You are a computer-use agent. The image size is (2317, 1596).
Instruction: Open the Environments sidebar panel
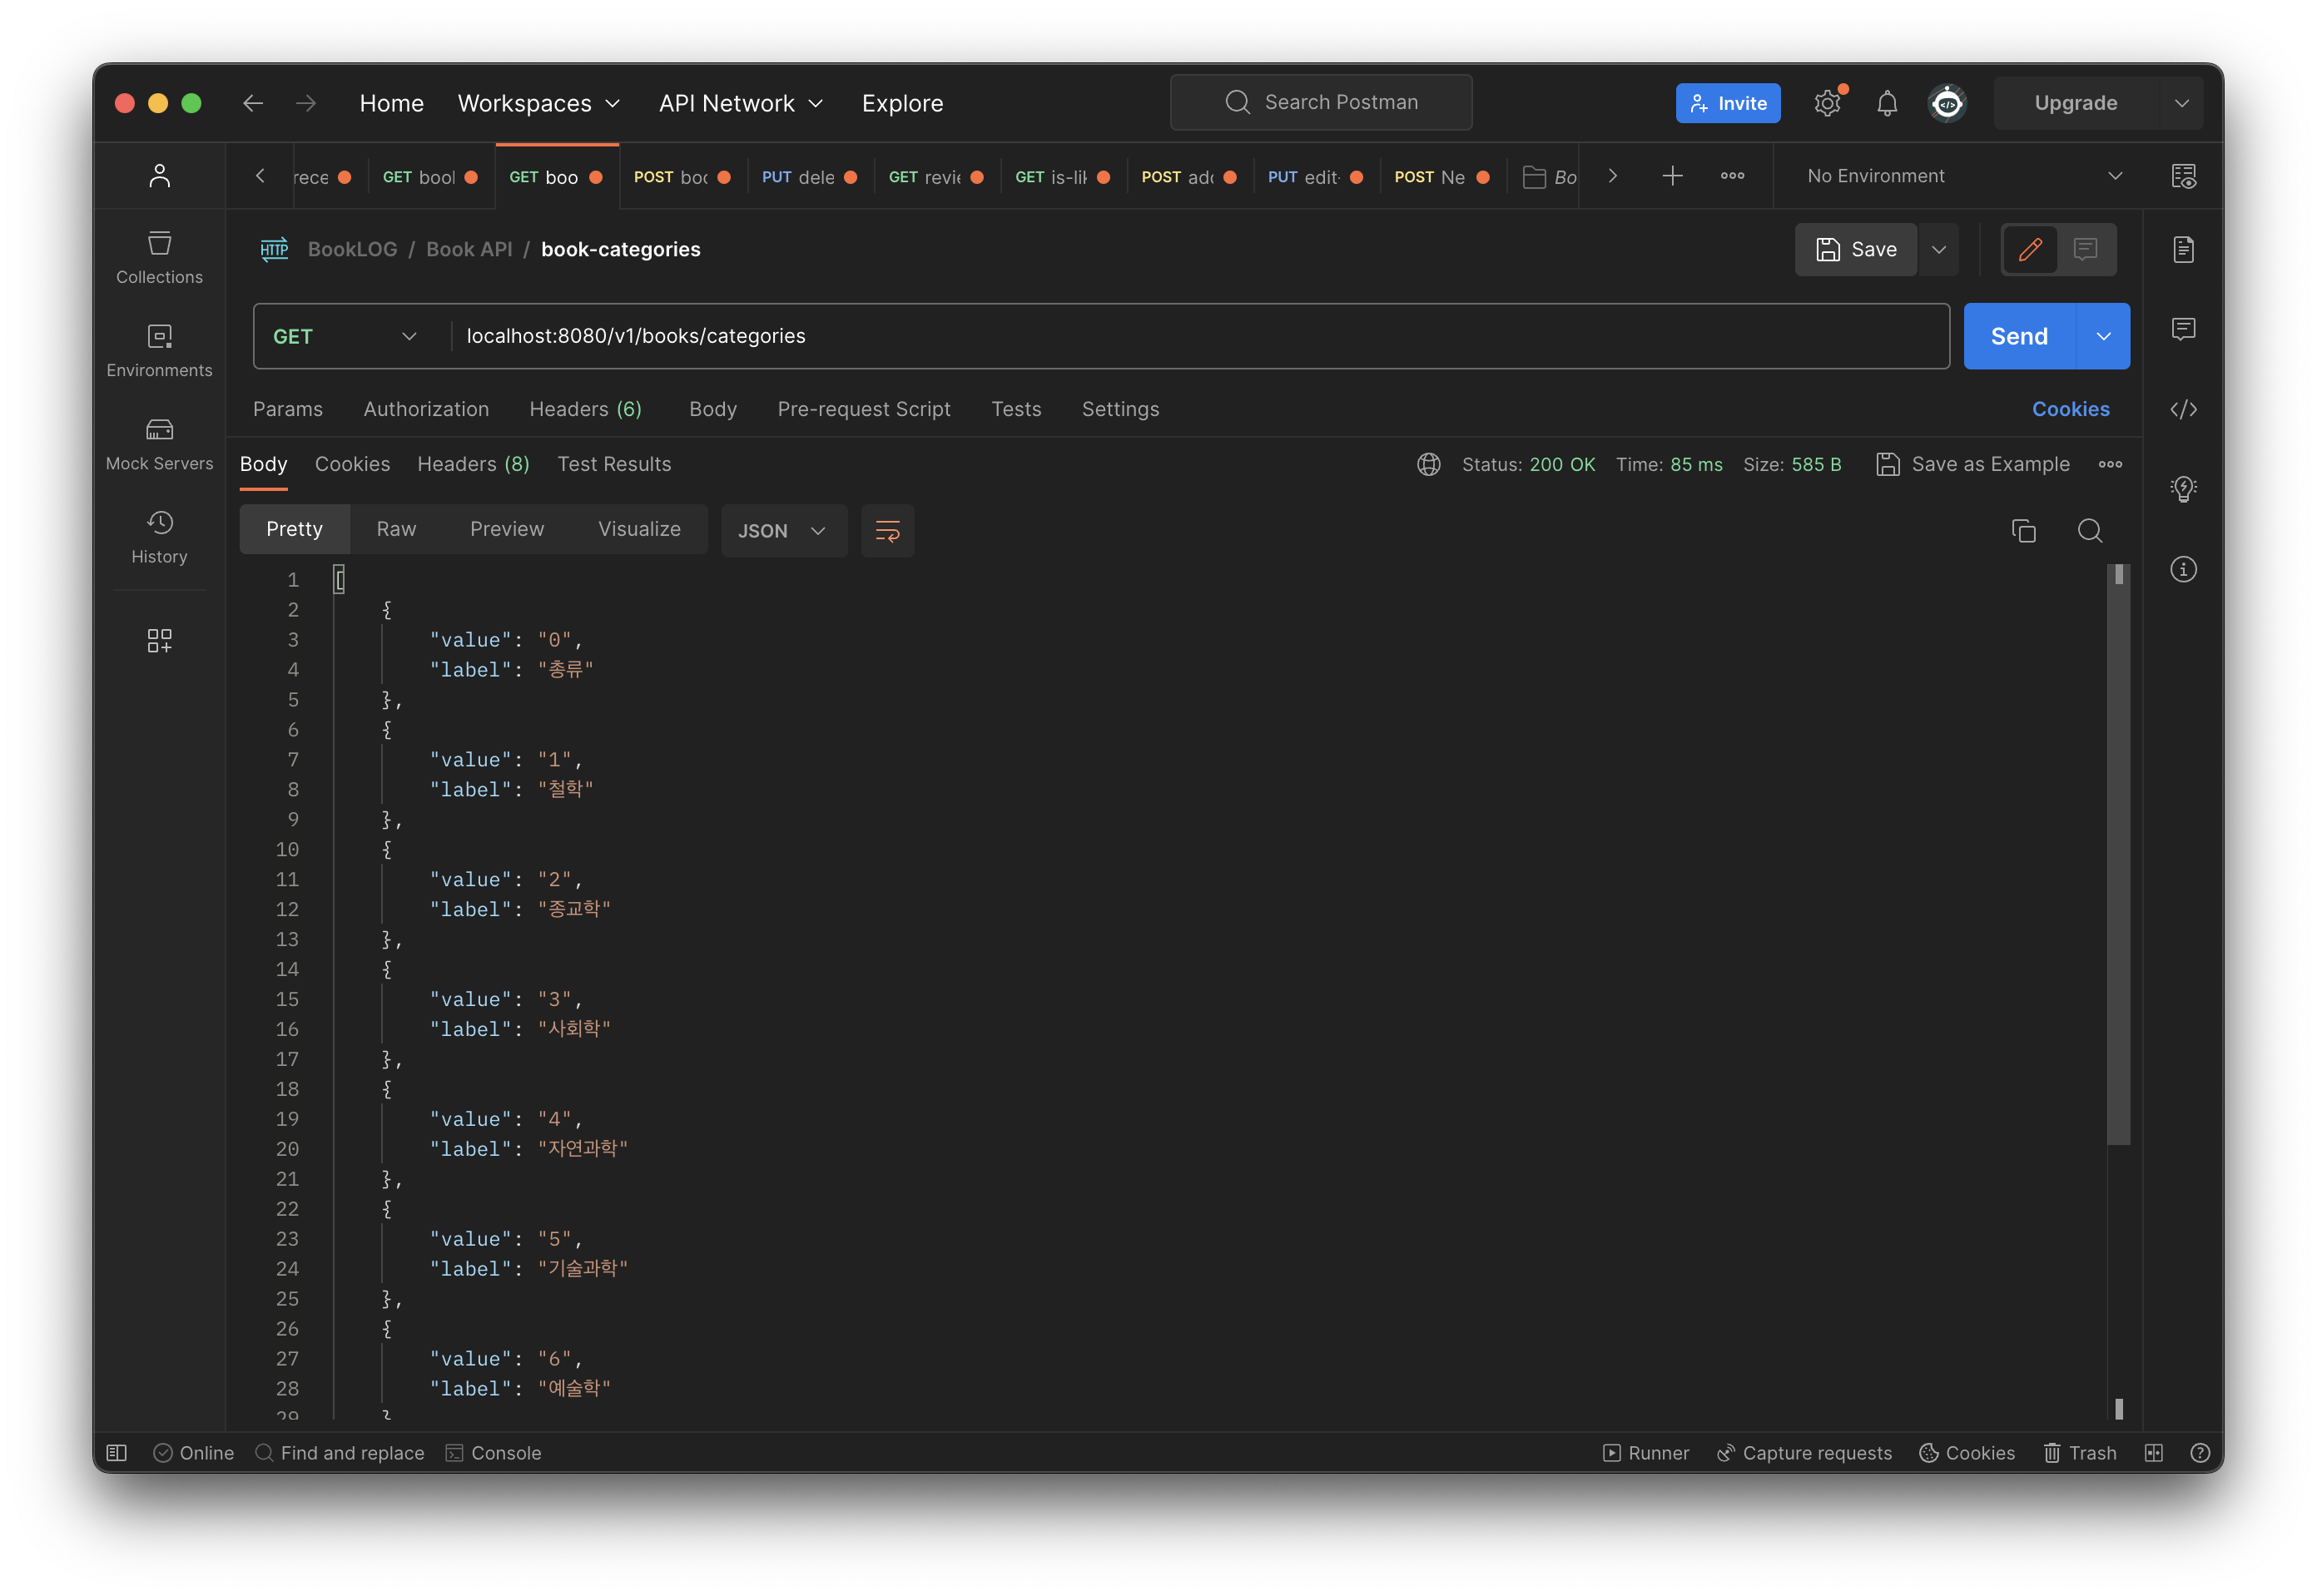(159, 351)
